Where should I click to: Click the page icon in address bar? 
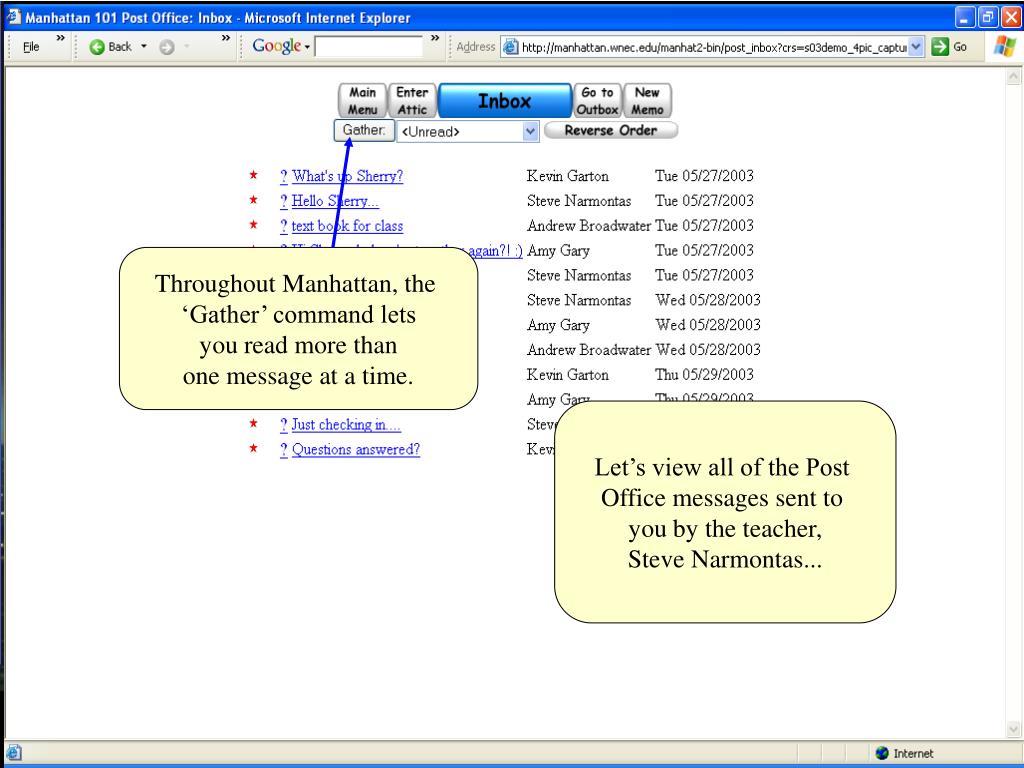(x=509, y=48)
